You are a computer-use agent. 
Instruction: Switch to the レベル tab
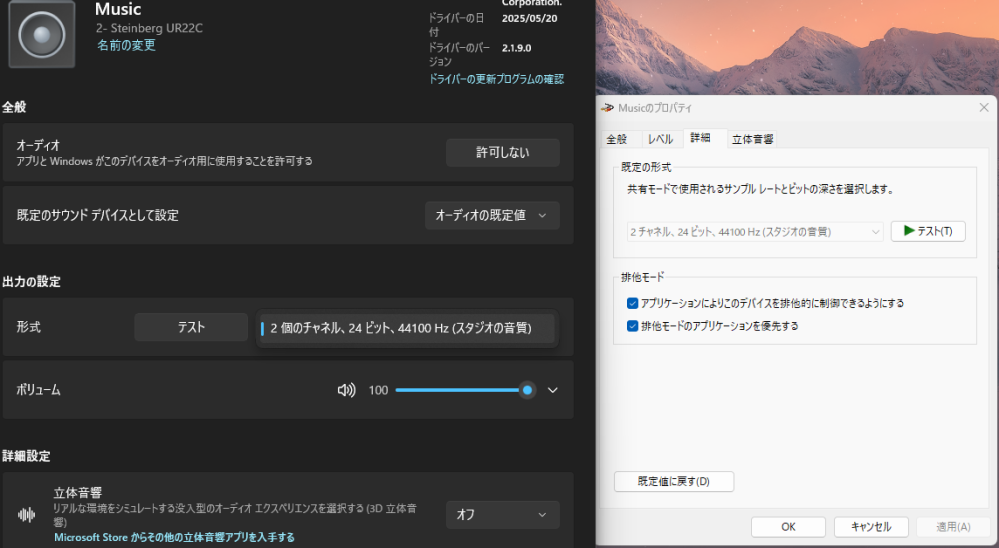coord(660,139)
